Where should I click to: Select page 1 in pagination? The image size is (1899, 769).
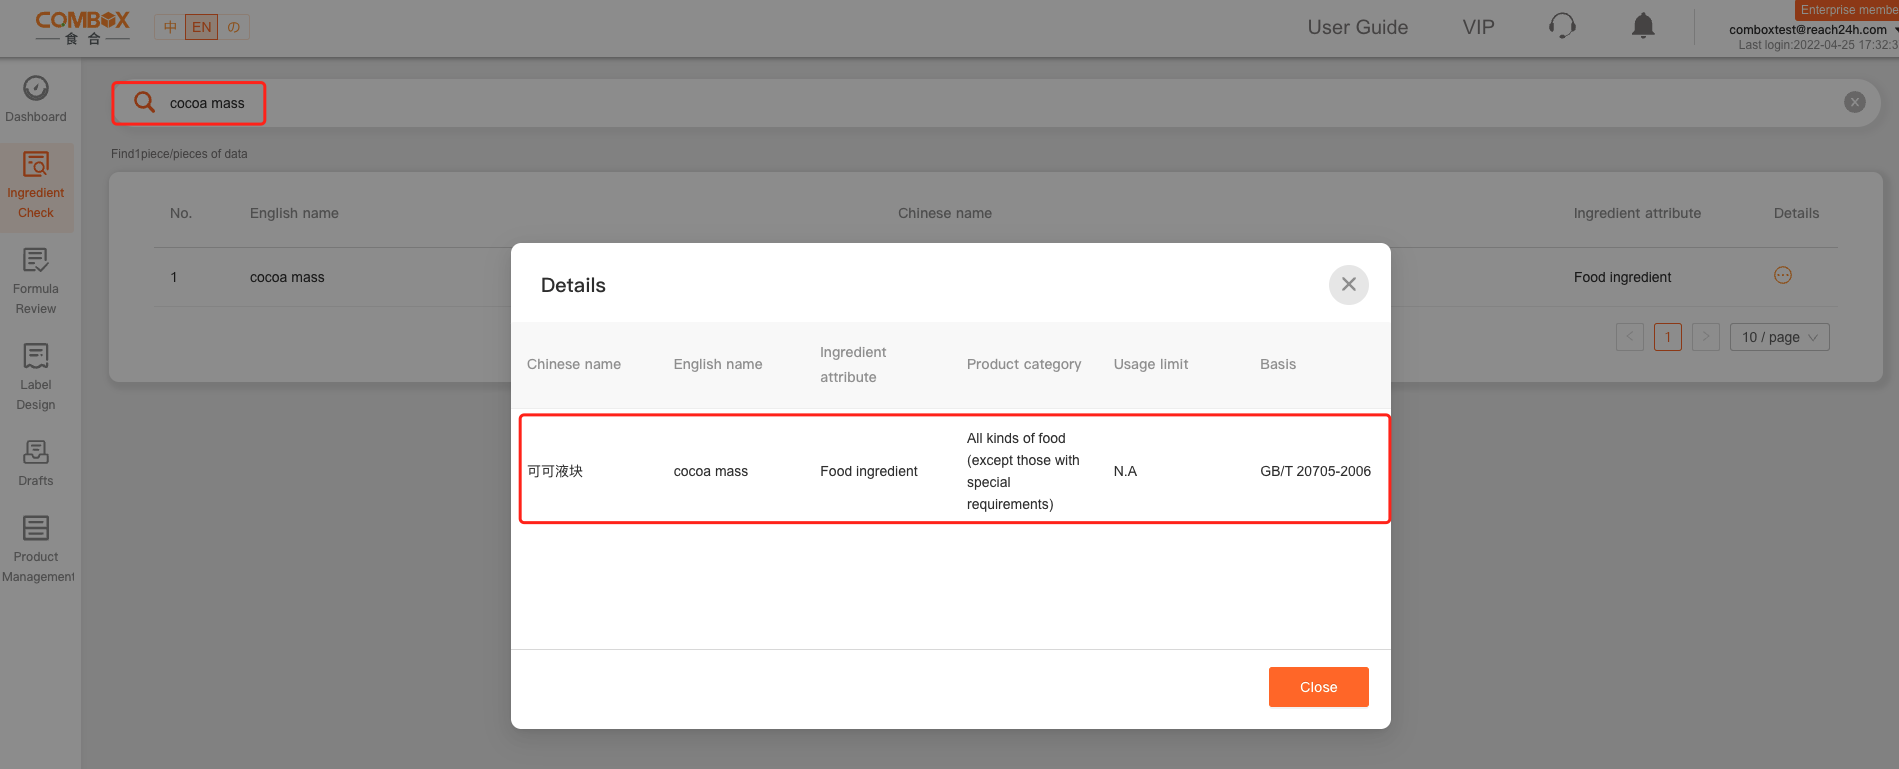tap(1668, 337)
